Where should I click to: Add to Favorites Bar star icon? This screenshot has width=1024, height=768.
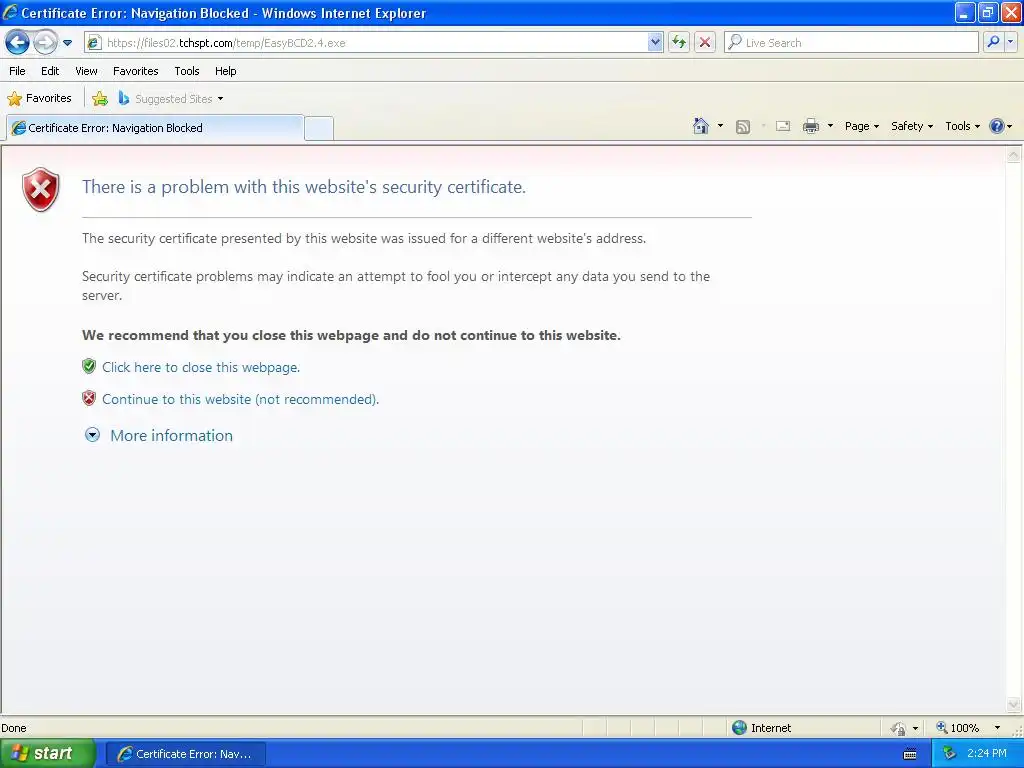[x=100, y=99]
